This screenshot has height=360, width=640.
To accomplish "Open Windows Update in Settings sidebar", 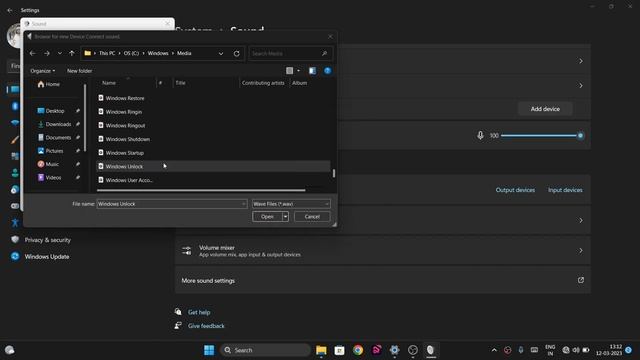I will click(47, 257).
